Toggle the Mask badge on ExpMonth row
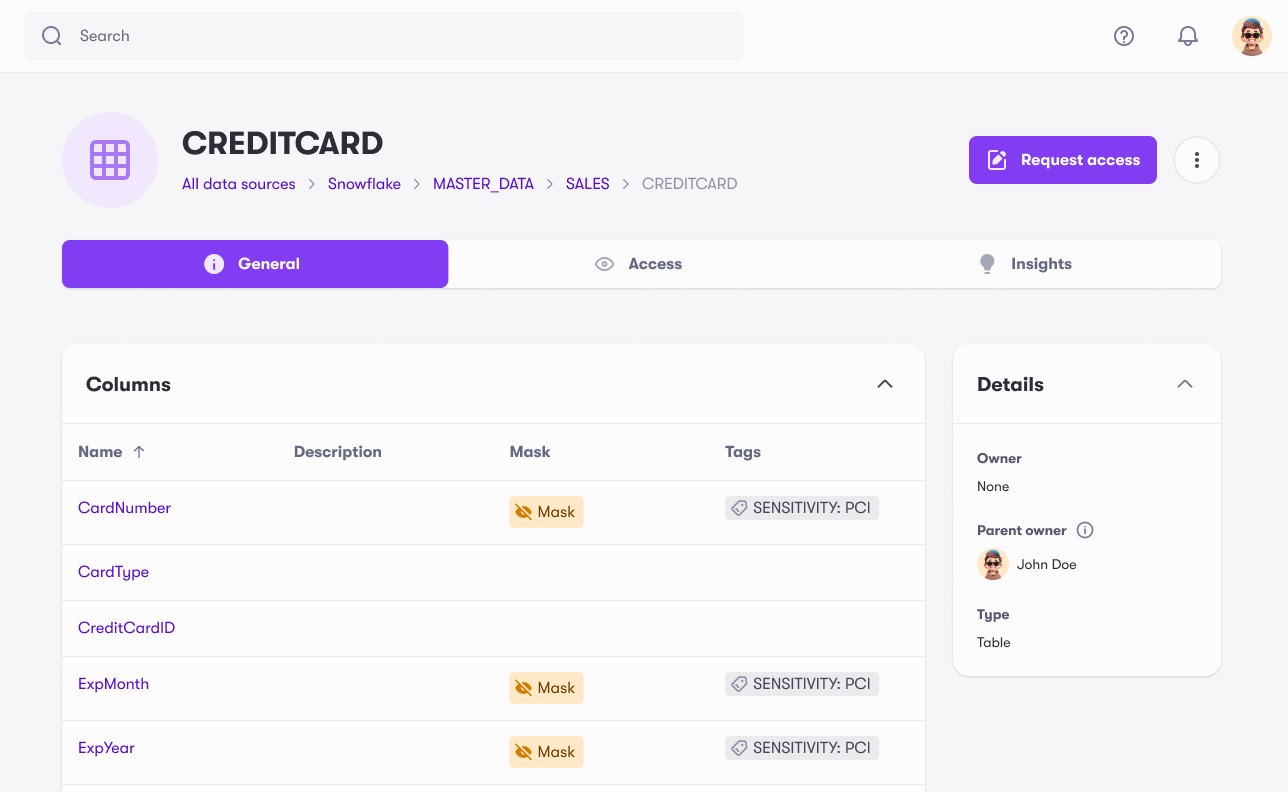 (x=546, y=687)
